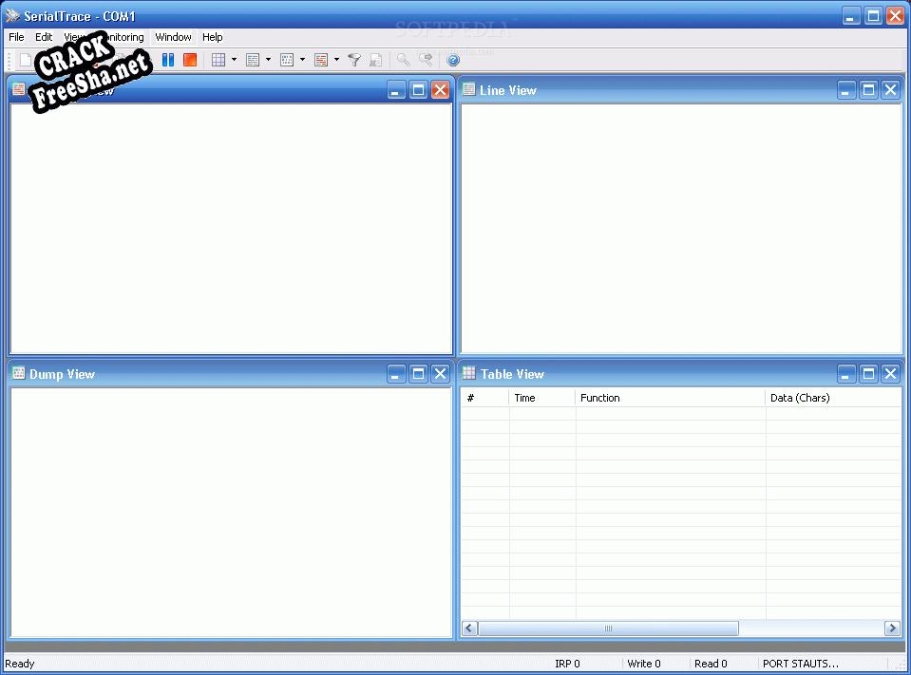Open the Window menu
This screenshot has width=911, height=675.
coord(173,37)
